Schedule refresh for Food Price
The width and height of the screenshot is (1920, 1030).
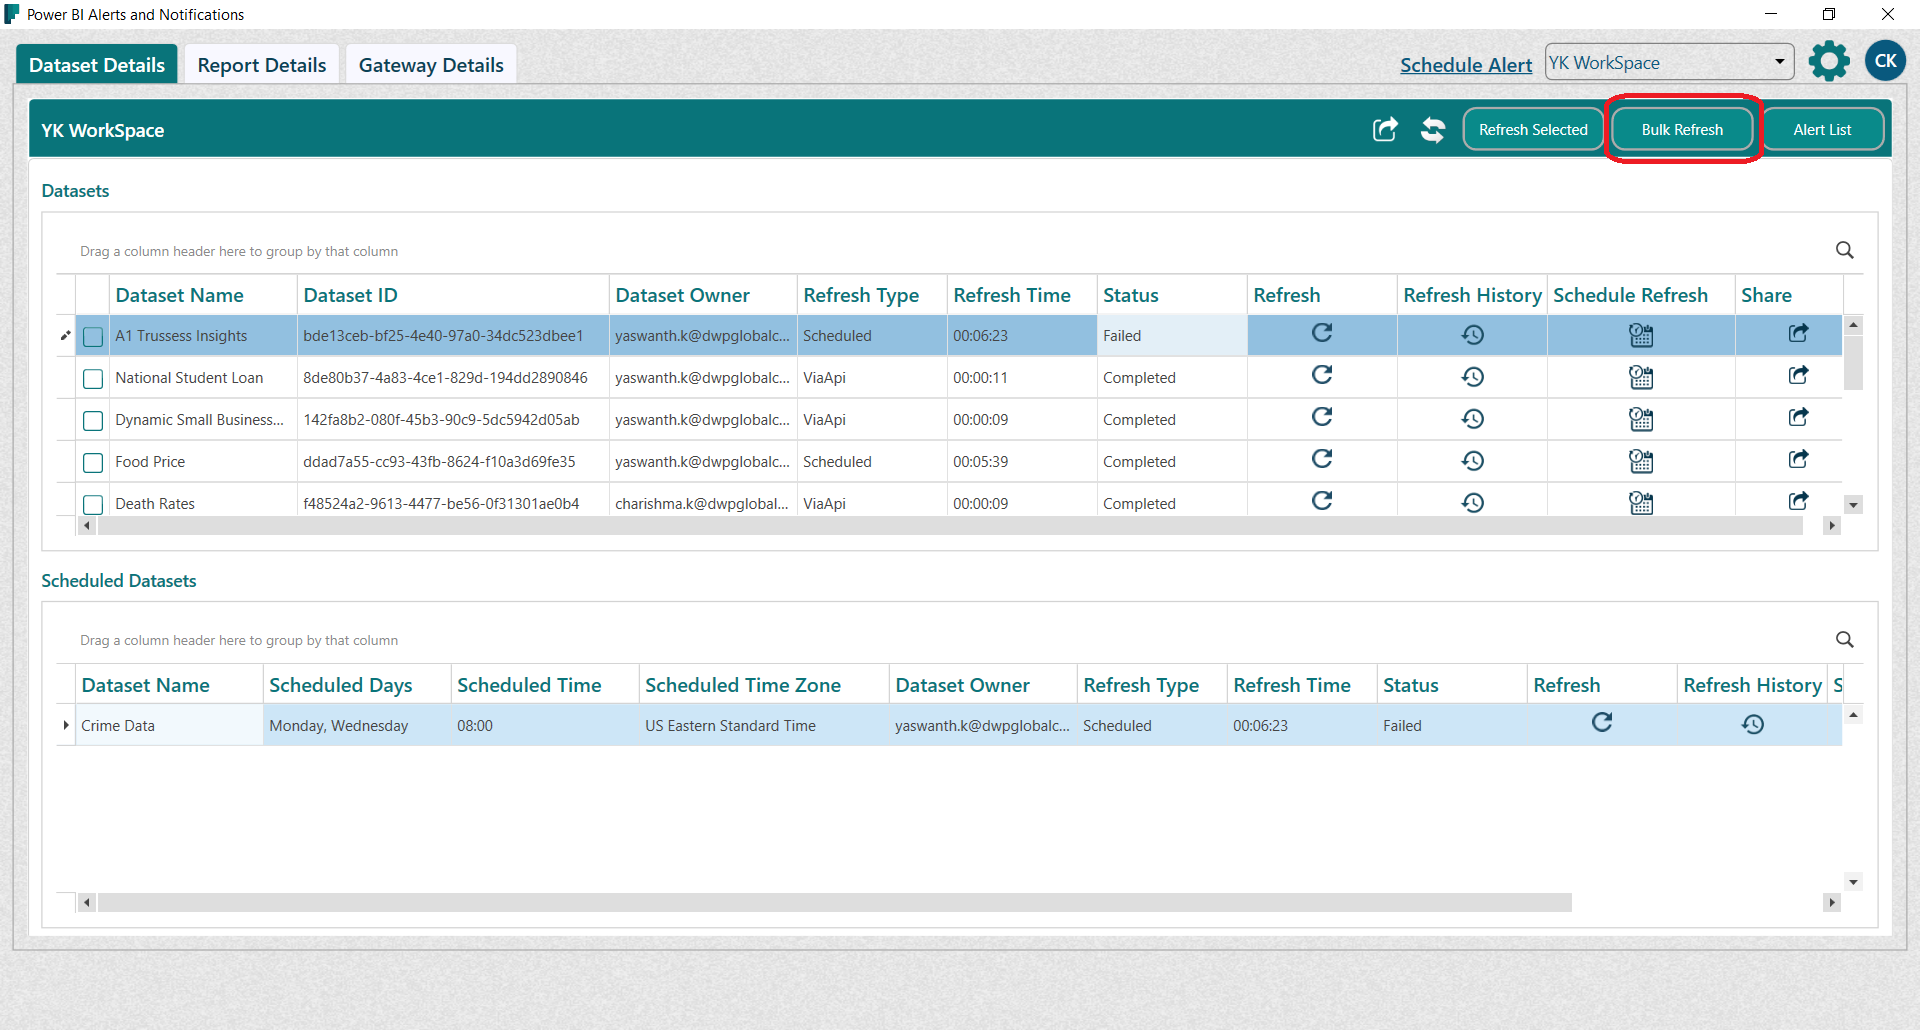click(1641, 461)
